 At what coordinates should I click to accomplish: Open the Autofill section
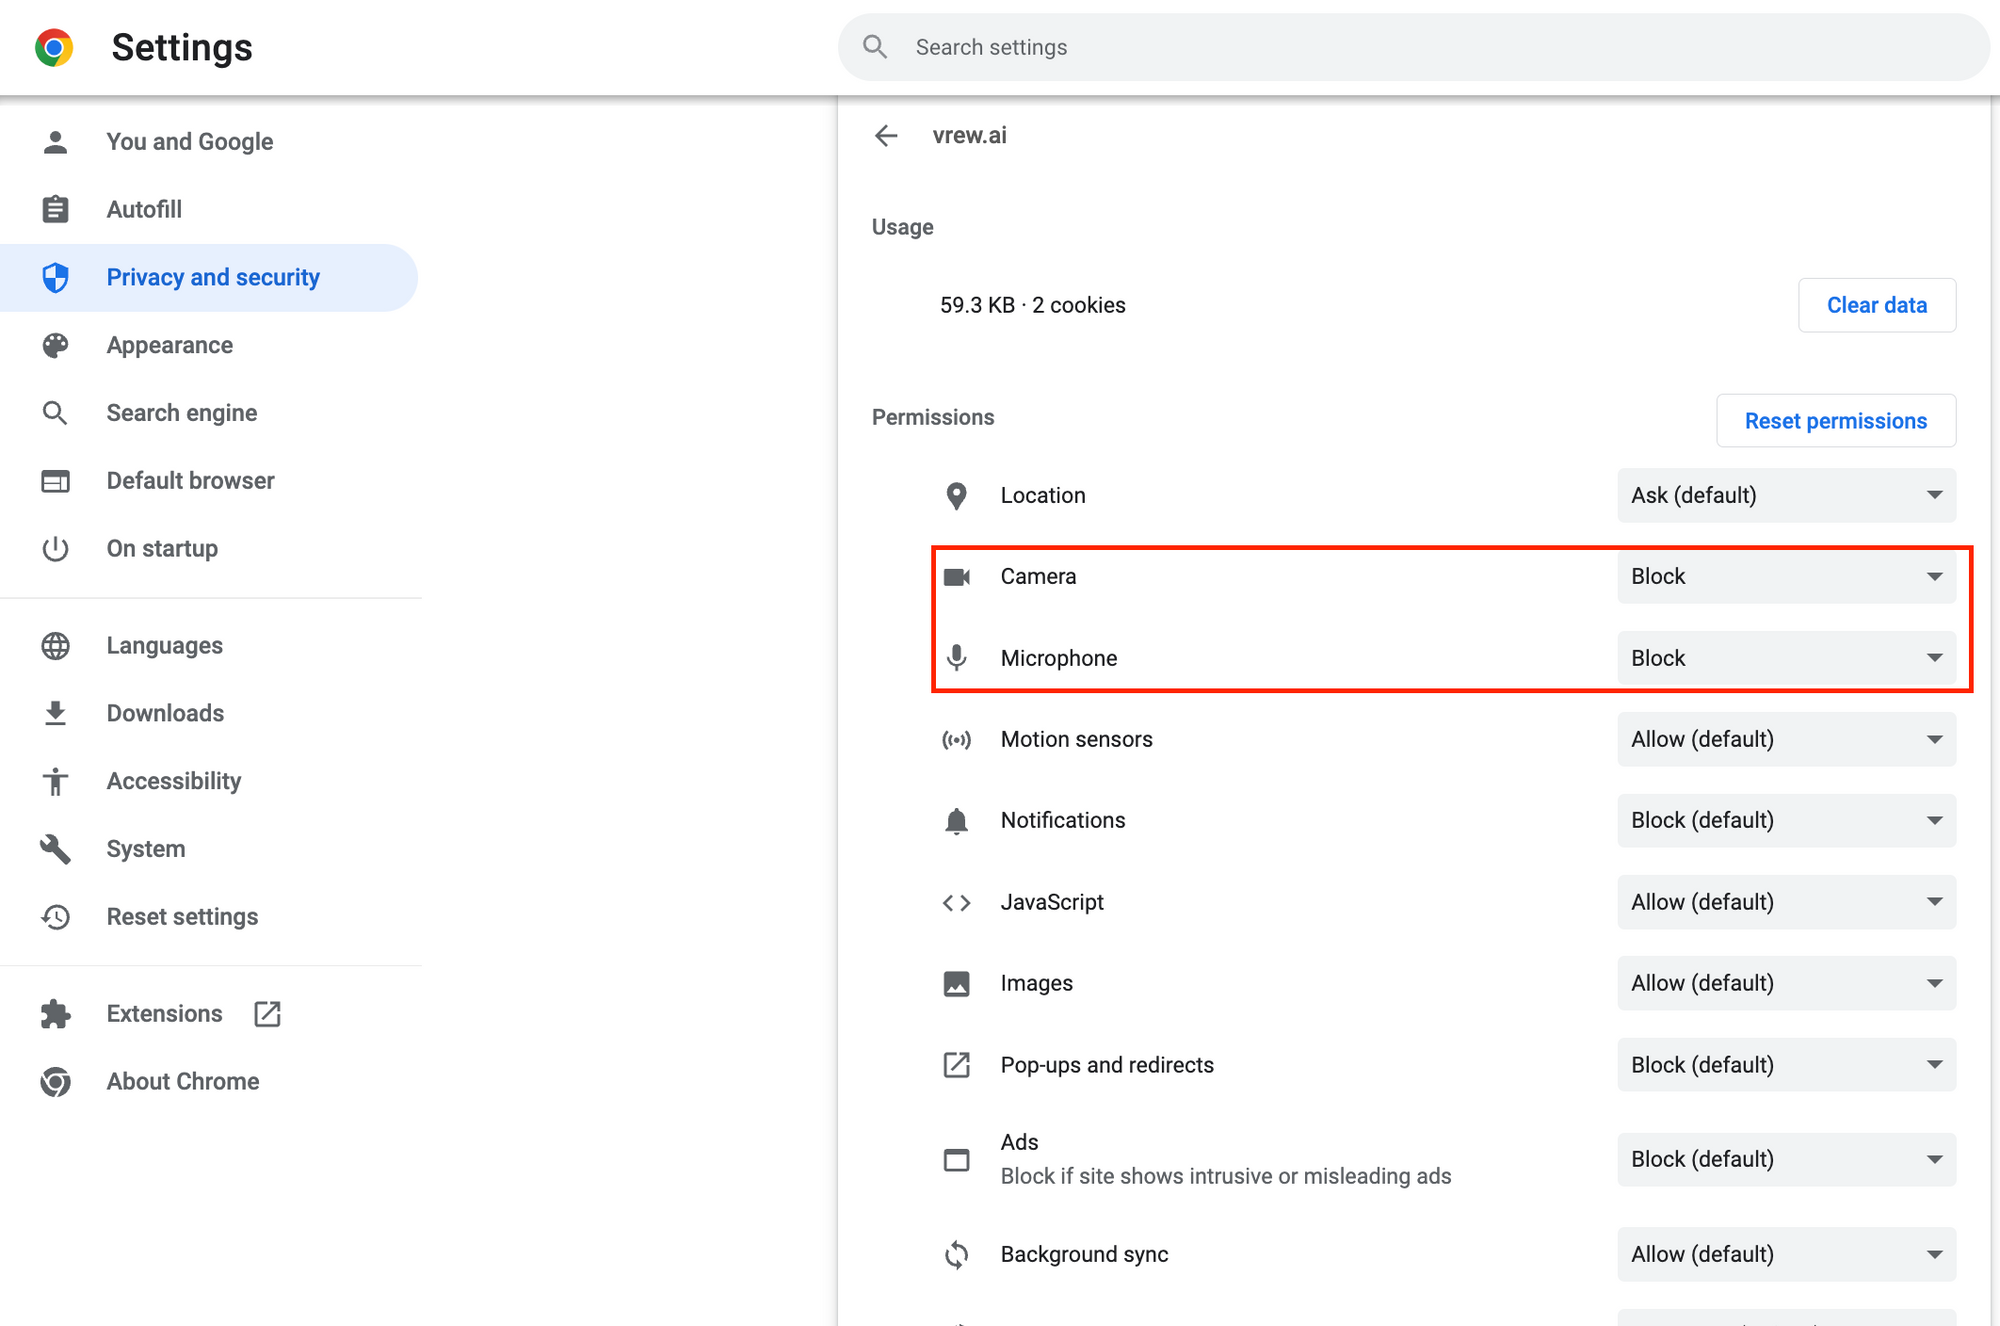pos(208,209)
